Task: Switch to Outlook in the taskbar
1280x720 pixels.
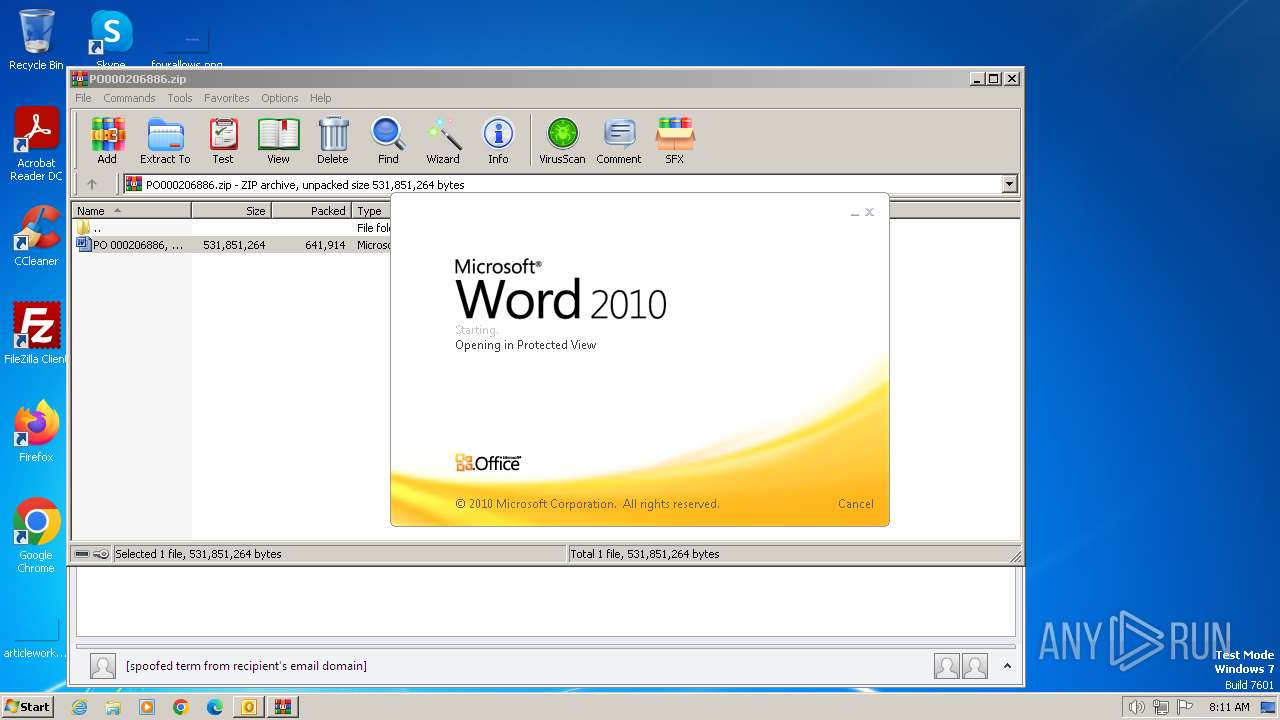Action: point(248,707)
